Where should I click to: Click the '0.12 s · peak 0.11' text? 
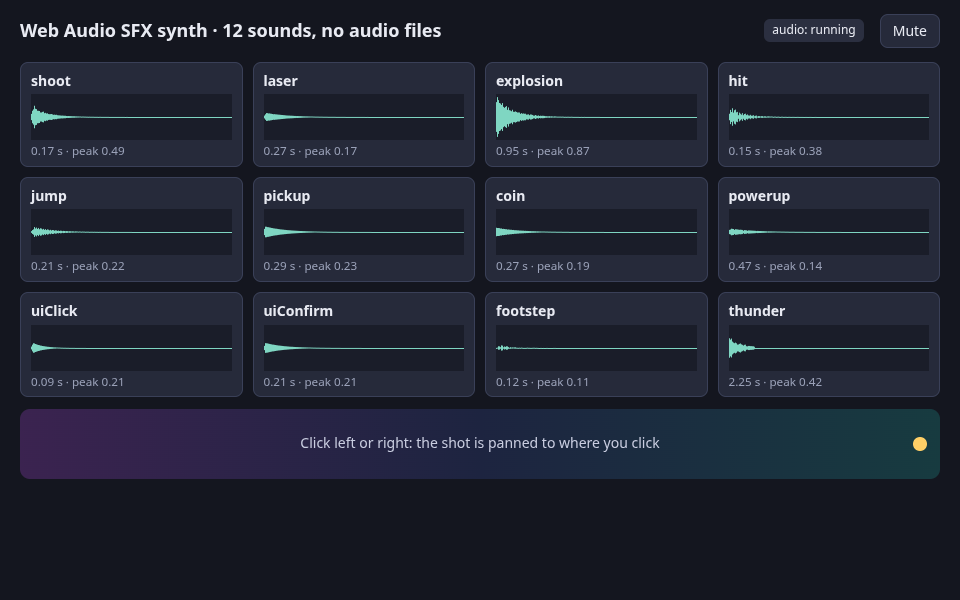[542, 382]
